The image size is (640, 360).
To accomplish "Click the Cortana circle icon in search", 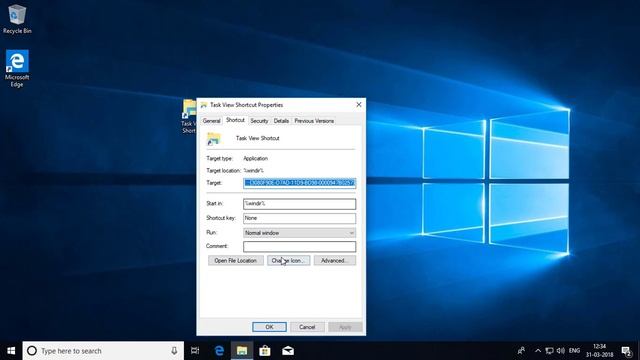I will pos(32,351).
